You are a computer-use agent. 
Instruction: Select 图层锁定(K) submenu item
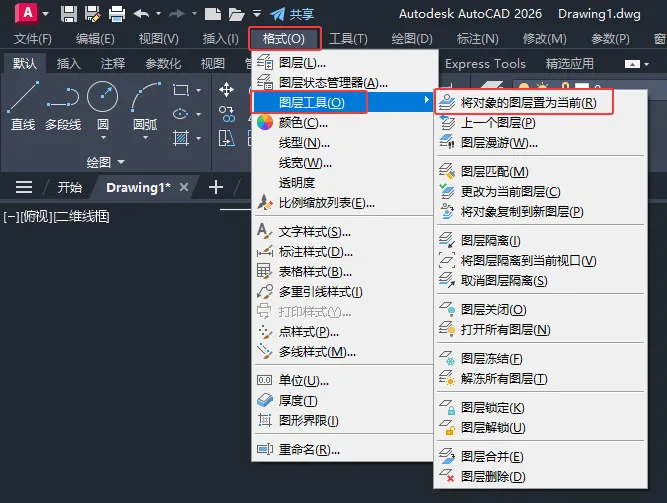tap(540, 408)
